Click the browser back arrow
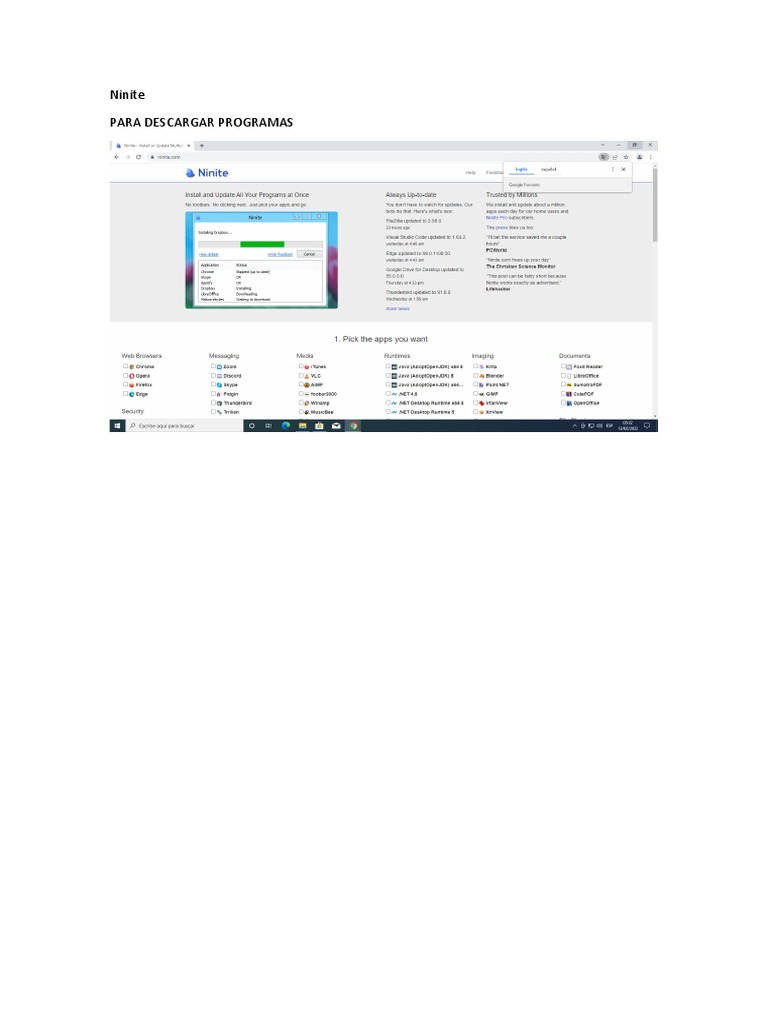 click(117, 157)
